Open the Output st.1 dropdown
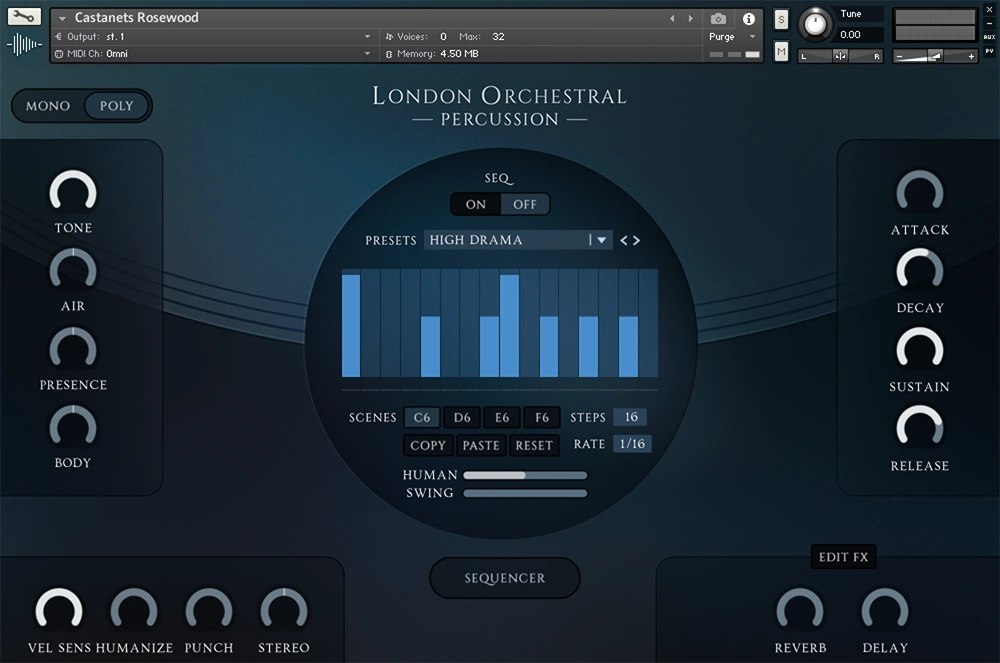Screen dimensions: 1000x663 tap(213, 37)
